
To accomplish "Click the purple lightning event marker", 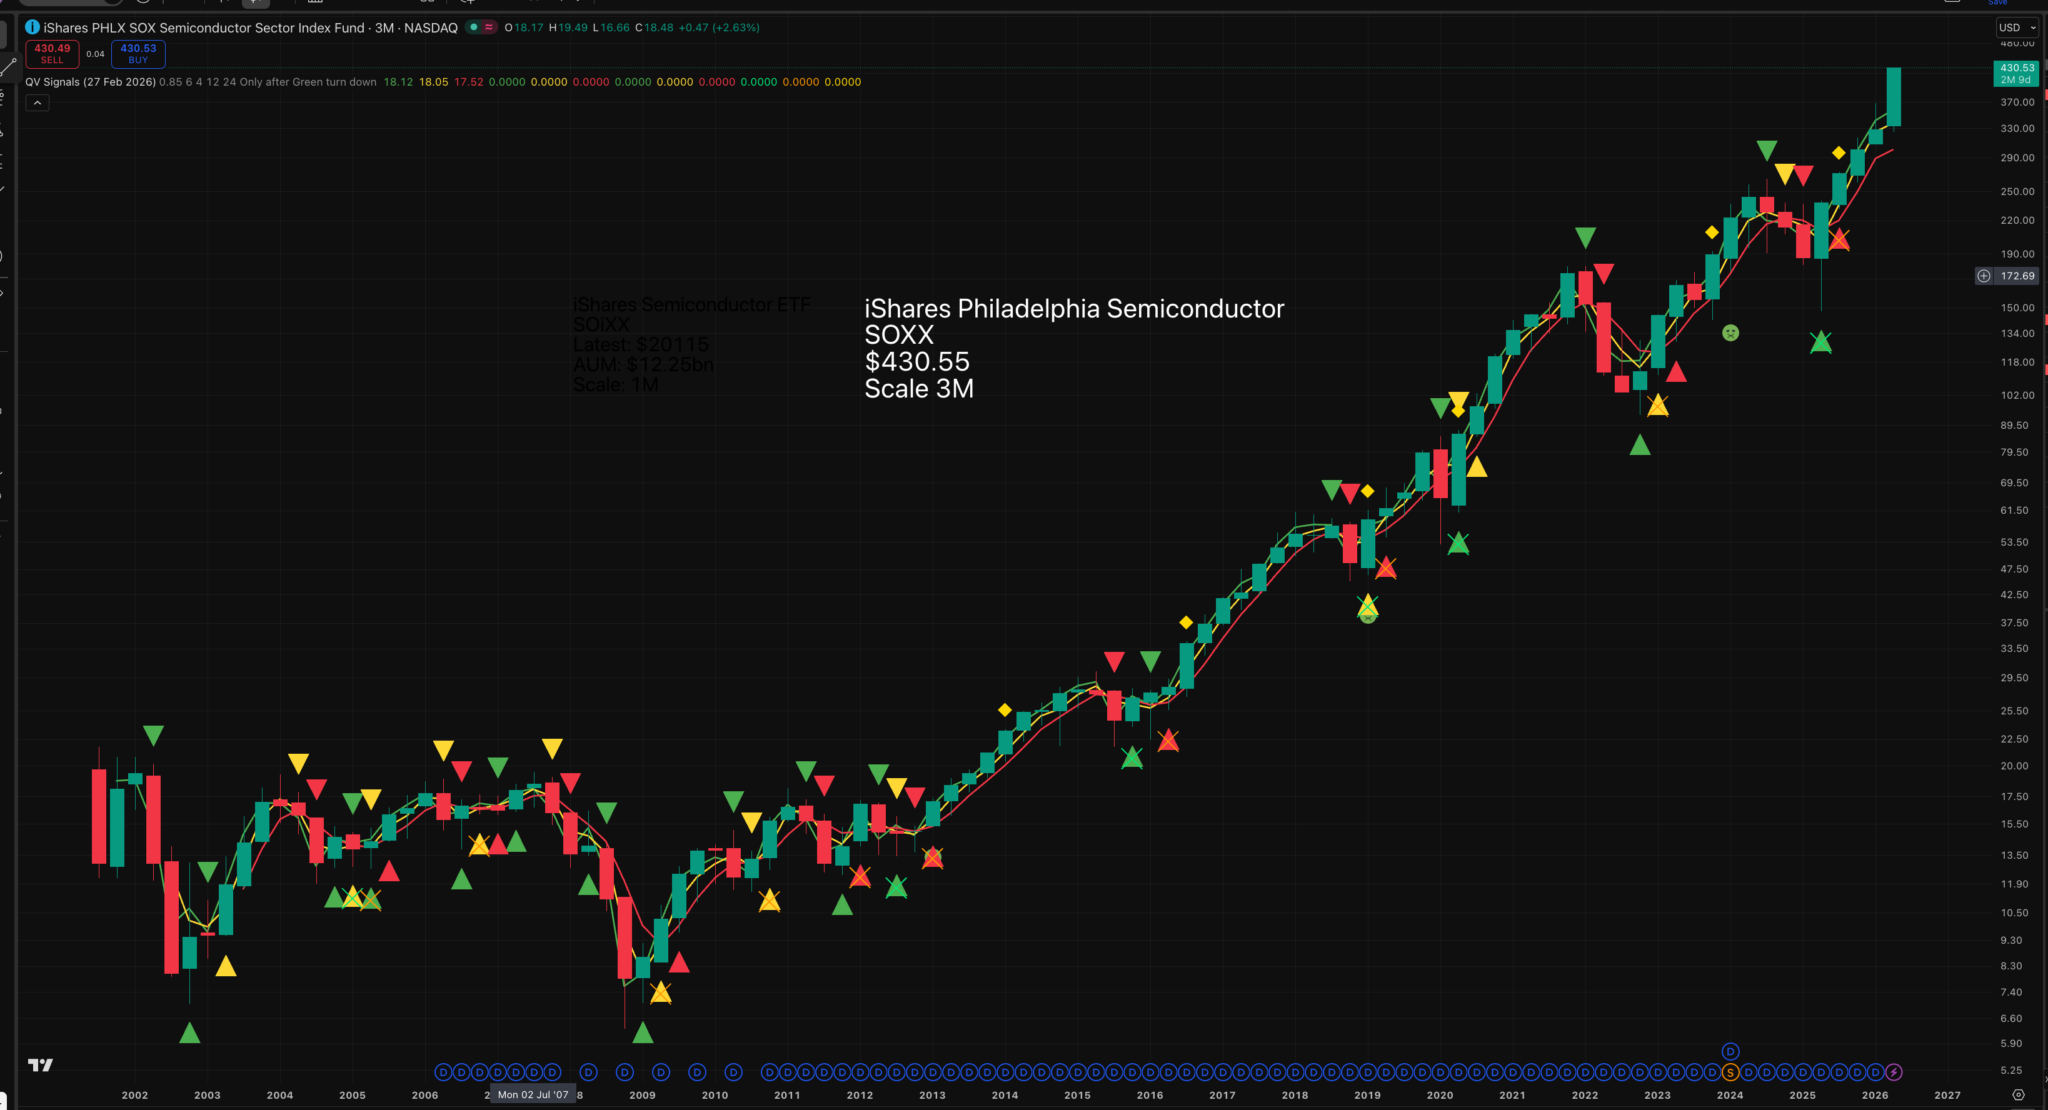I will pyautogui.click(x=1894, y=1072).
